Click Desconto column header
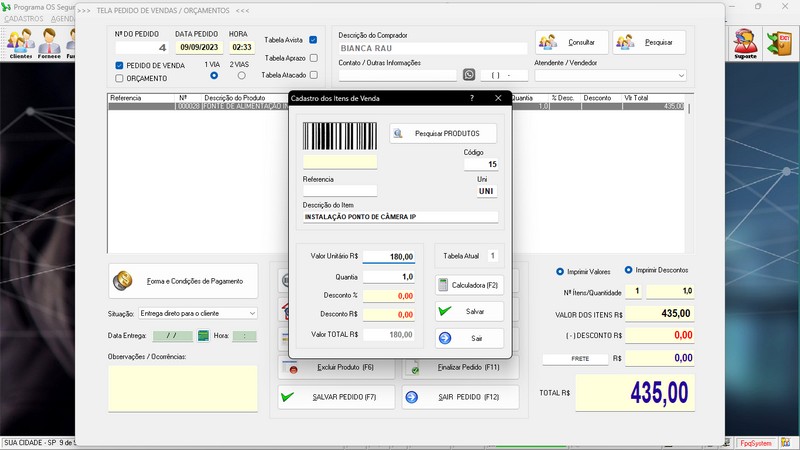Image resolution: width=800 pixels, height=450 pixels. point(601,98)
